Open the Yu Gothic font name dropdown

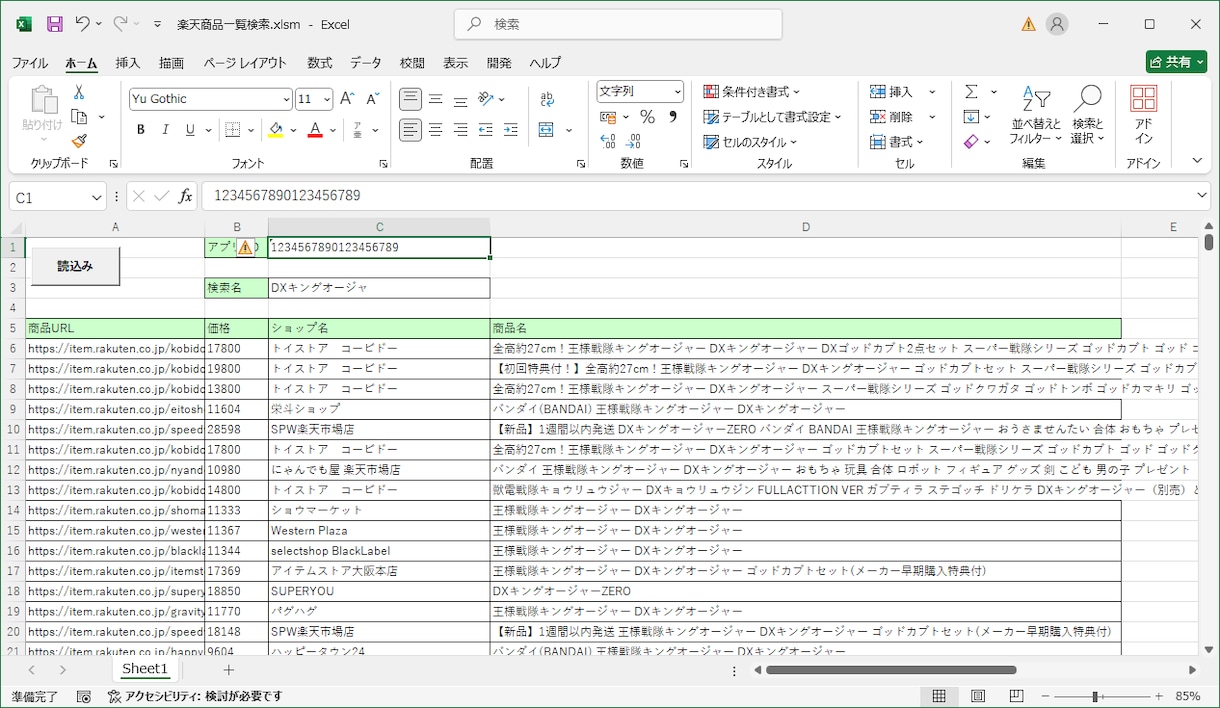(286, 99)
